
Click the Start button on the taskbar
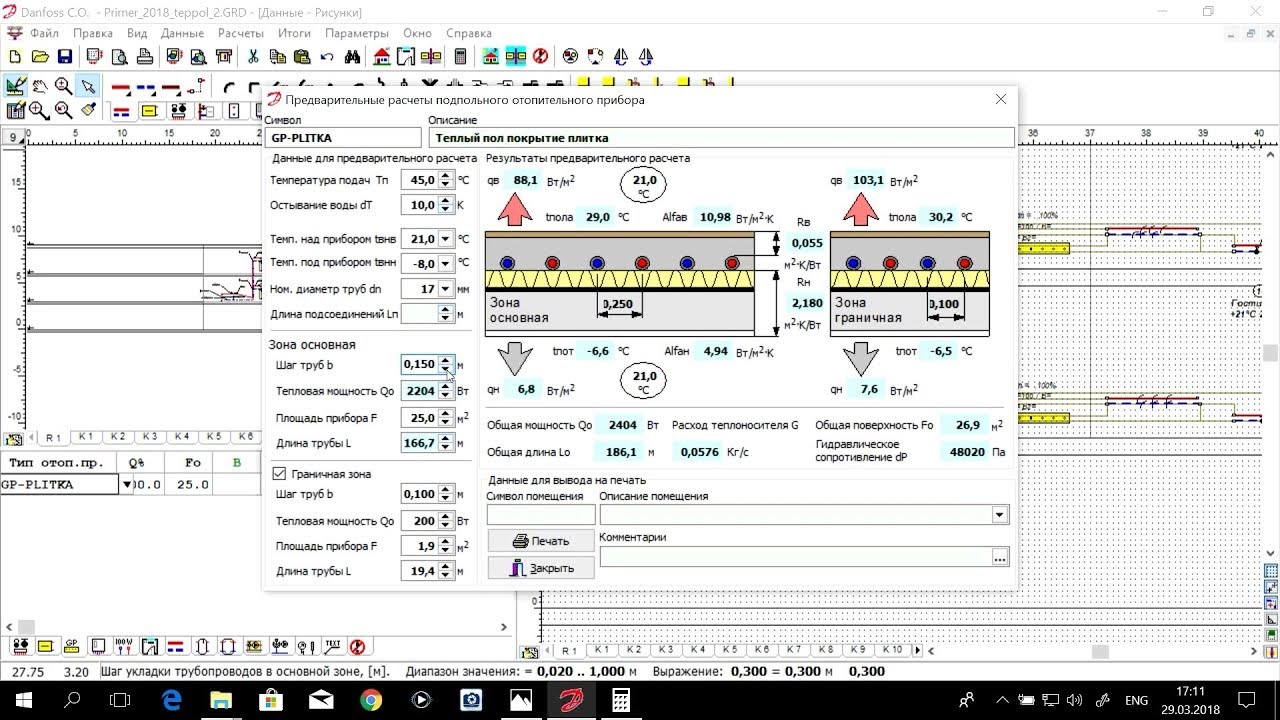[22, 700]
